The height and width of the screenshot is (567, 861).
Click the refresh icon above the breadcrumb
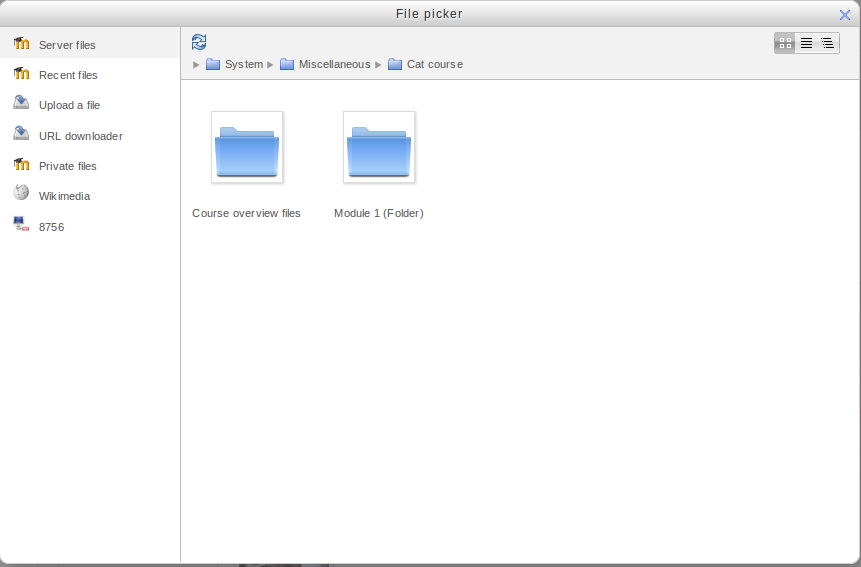(x=199, y=42)
